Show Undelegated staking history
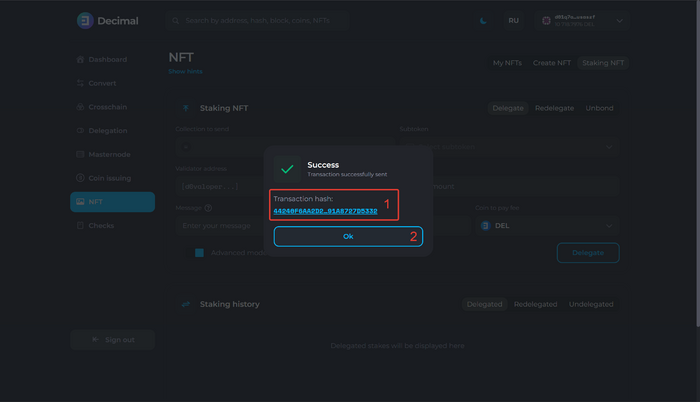 coord(591,304)
